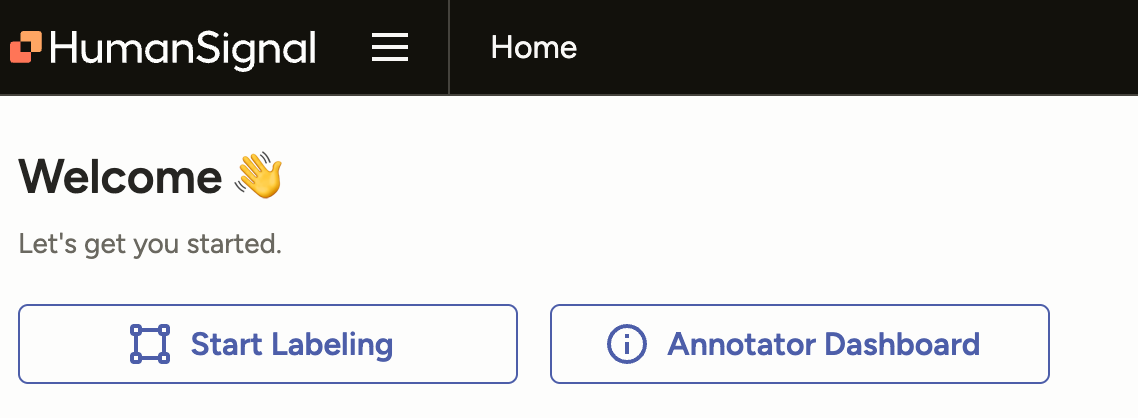Click blank page area right of Welcome heading
Screen dimensions: 1138x418
point(700,177)
